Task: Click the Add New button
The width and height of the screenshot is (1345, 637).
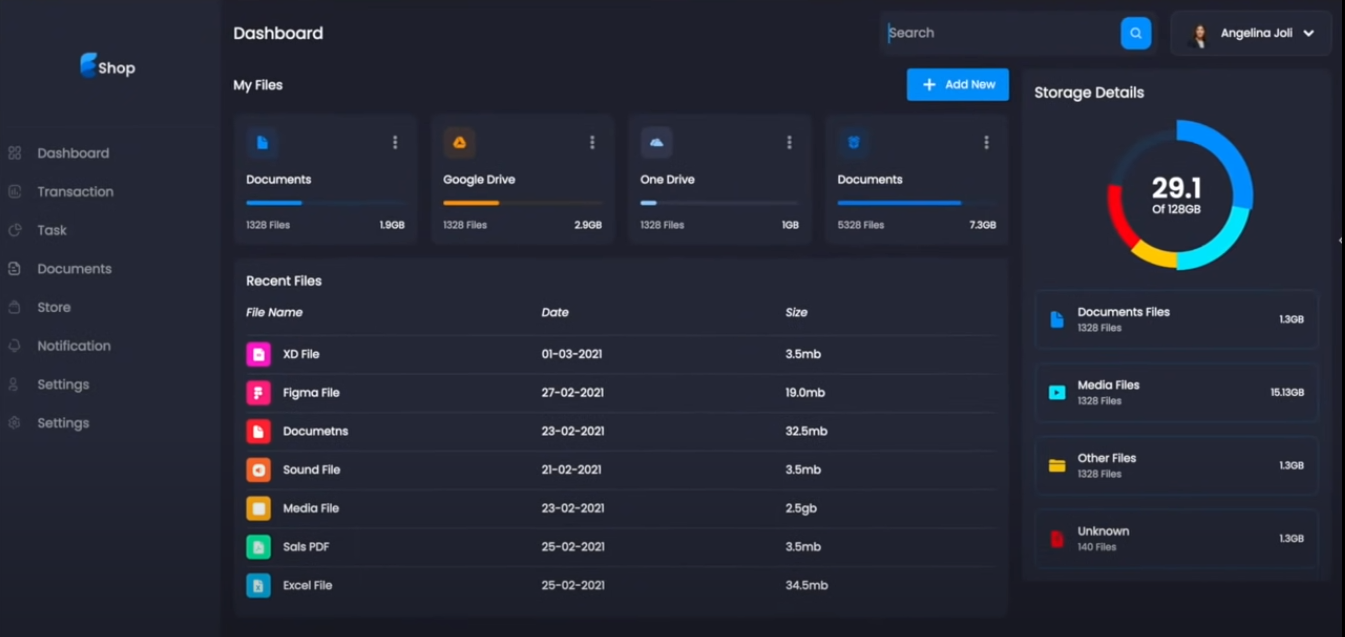Action: click(957, 84)
